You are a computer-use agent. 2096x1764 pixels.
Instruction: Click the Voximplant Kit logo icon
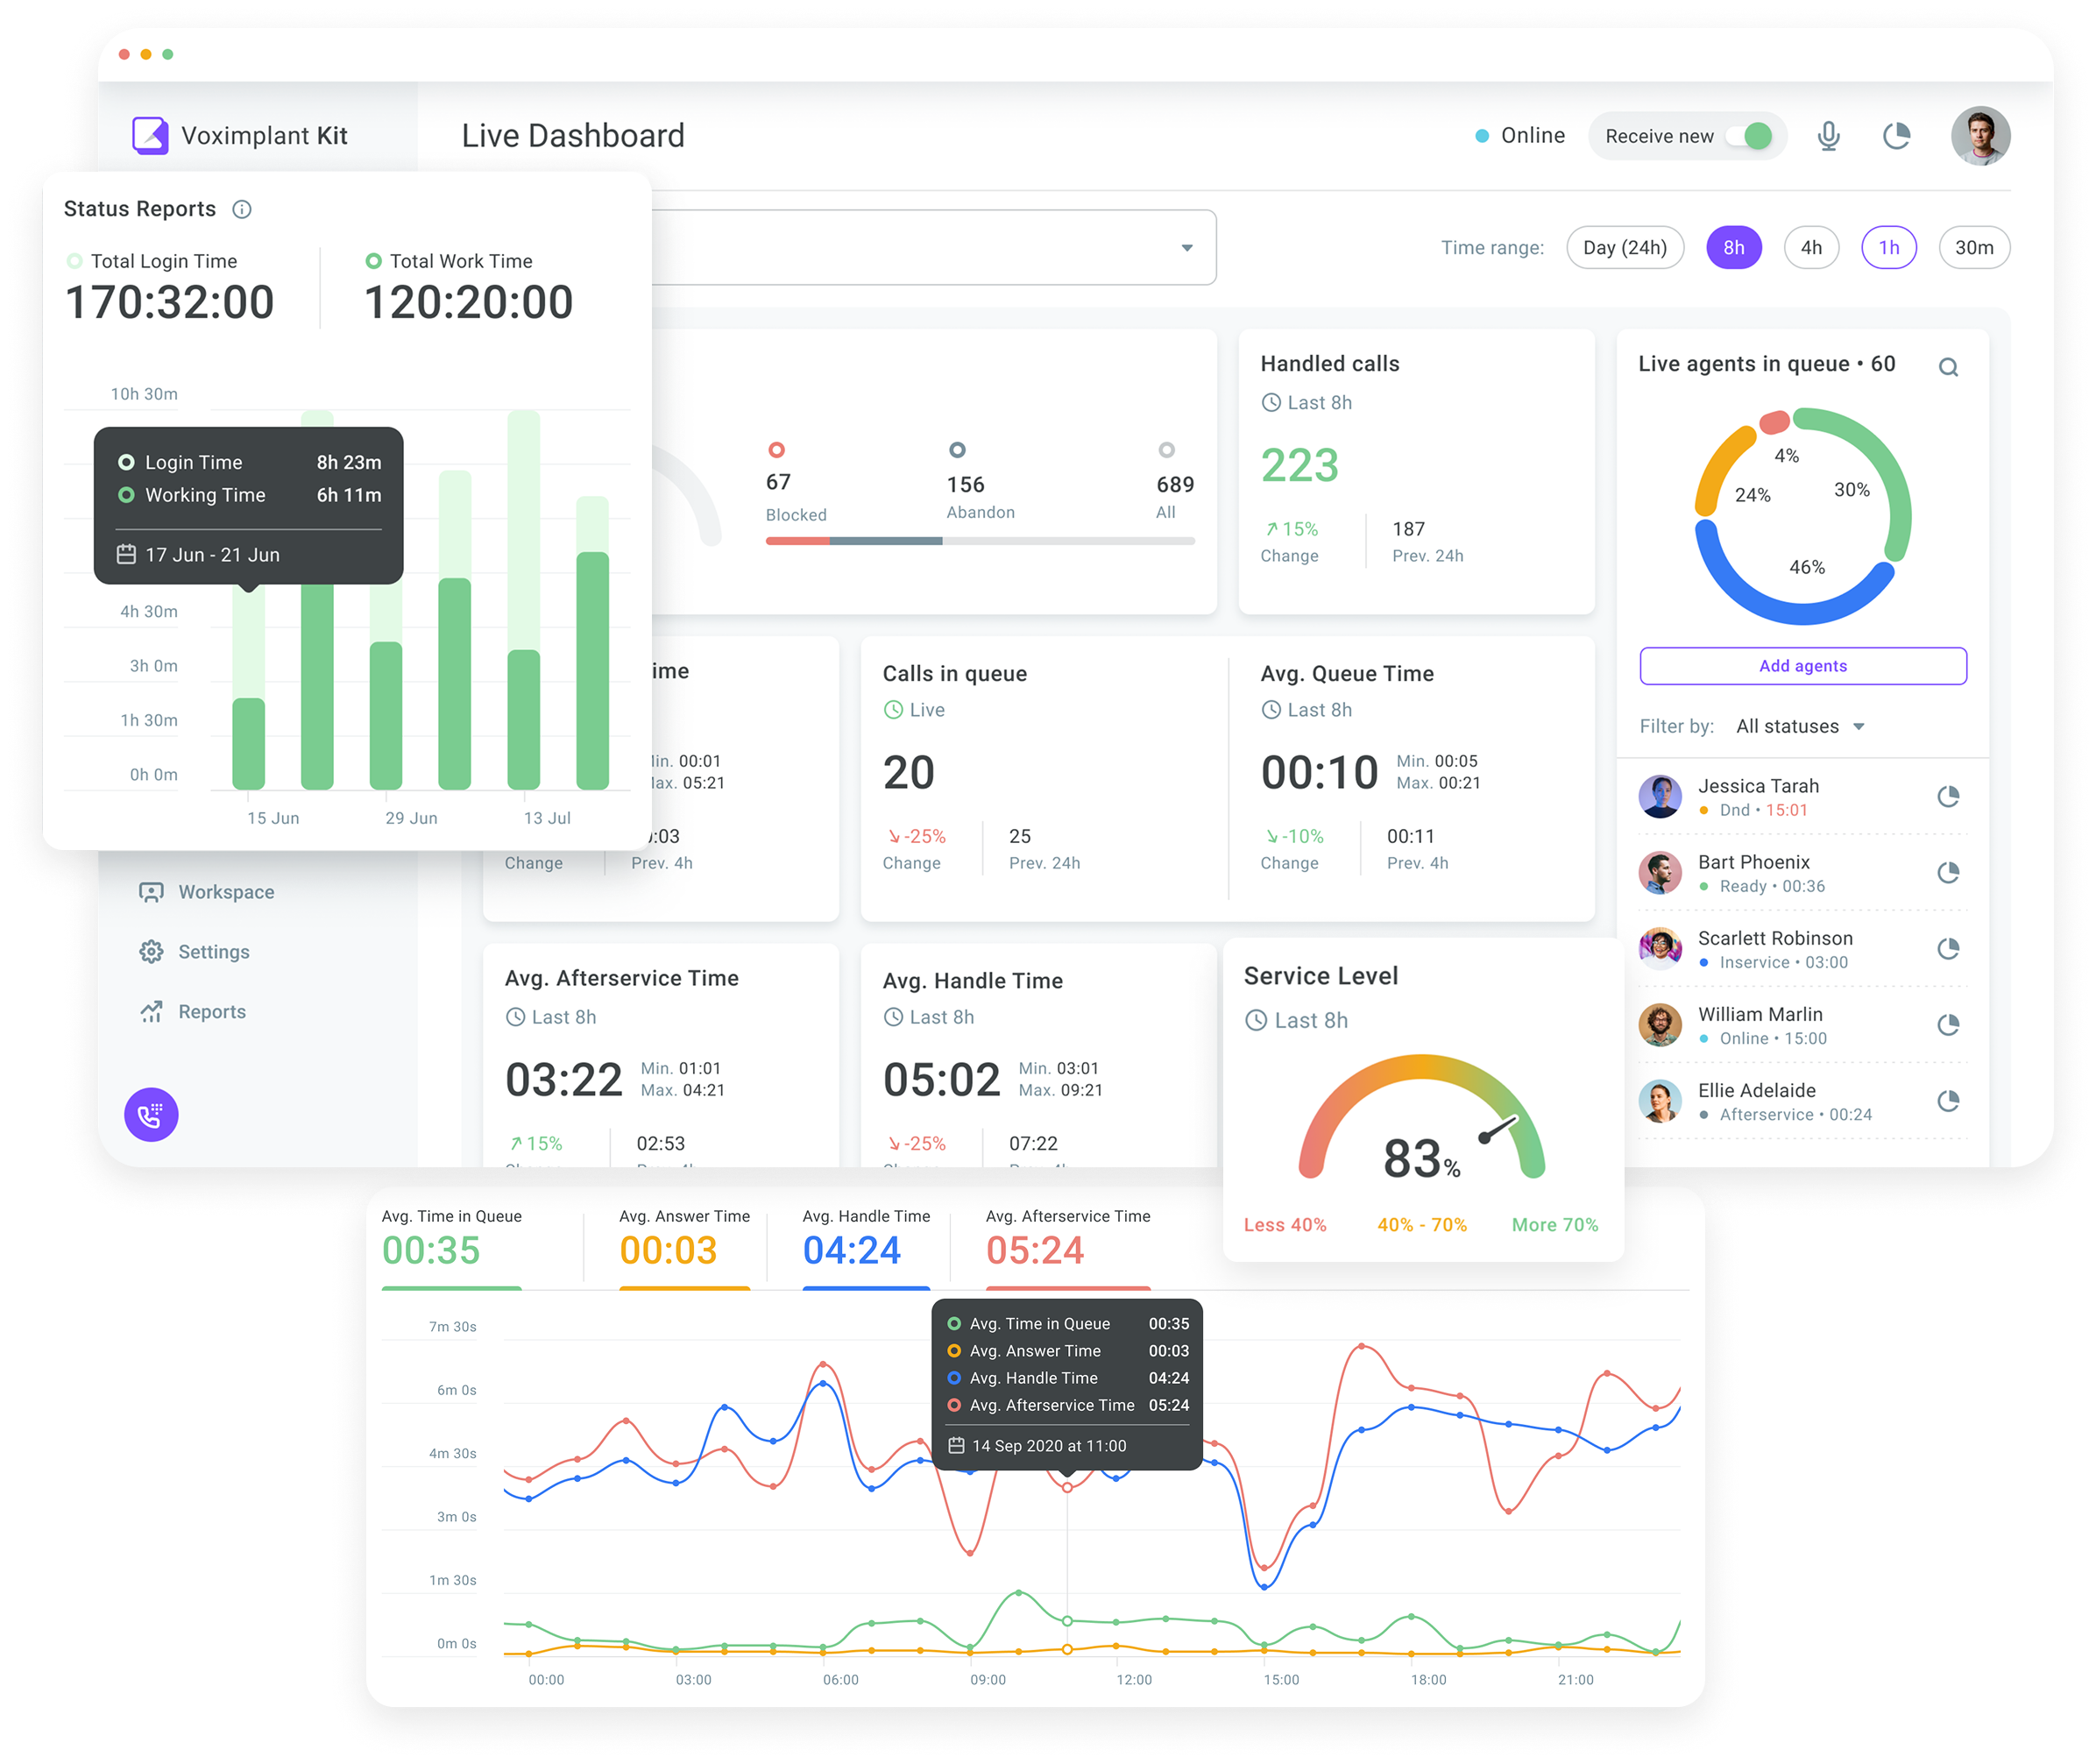click(x=150, y=135)
